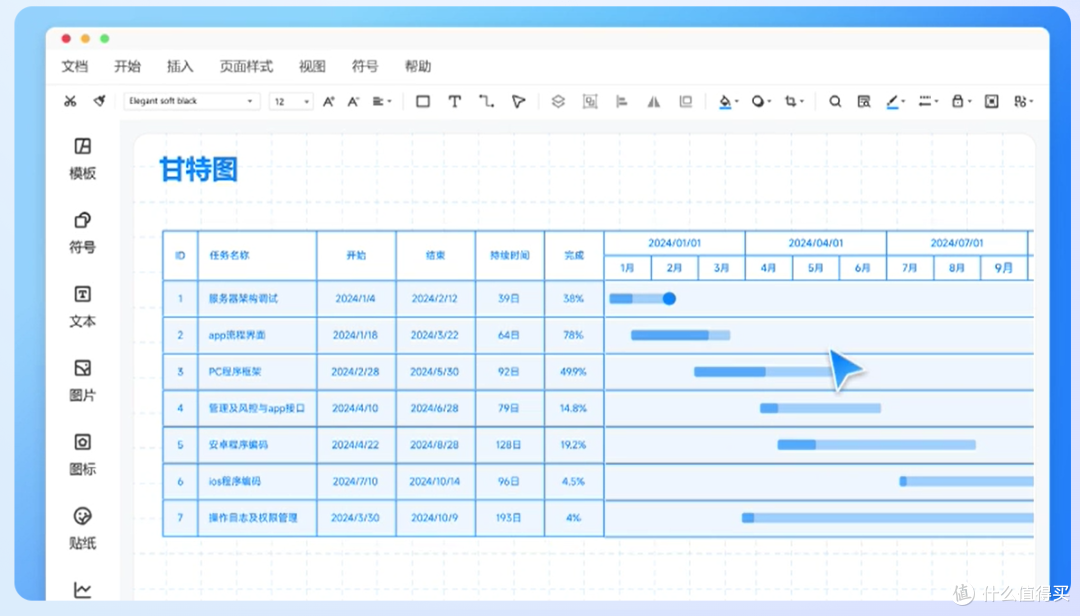Open the Crop tool dropdown
Viewport: 1080px width, 616px height.
[x=793, y=101]
